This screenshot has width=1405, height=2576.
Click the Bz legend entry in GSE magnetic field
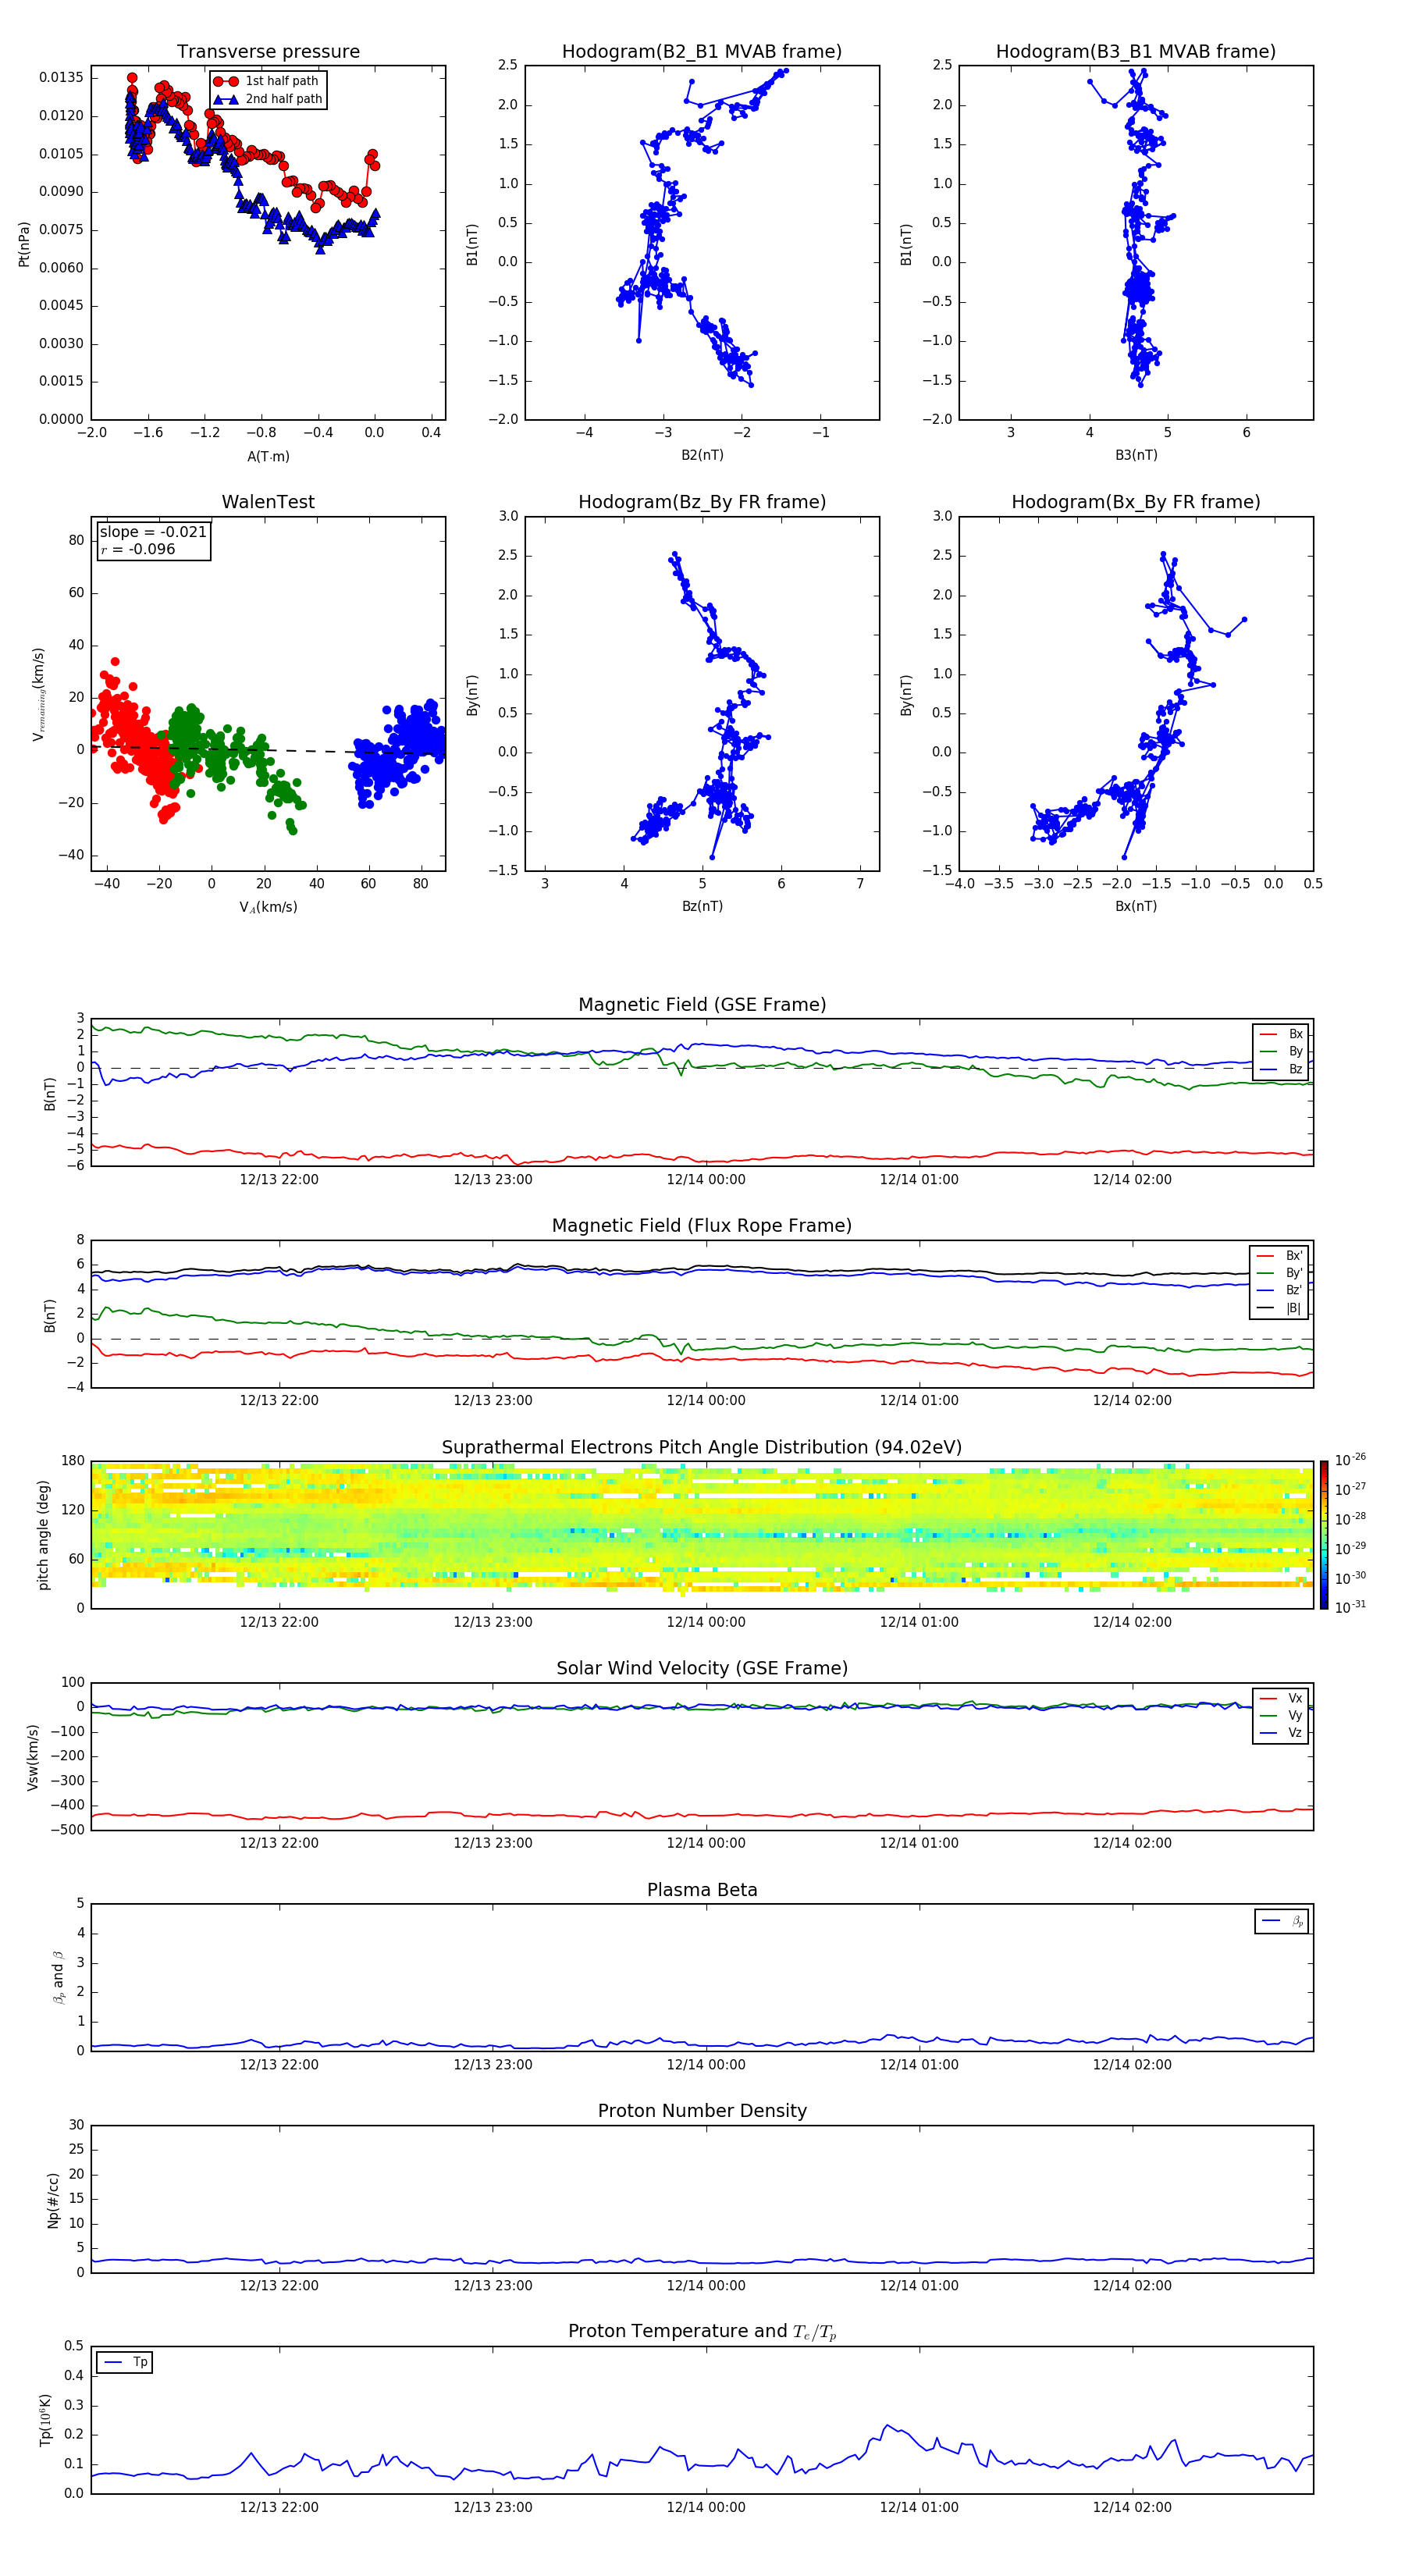click(x=1281, y=1069)
